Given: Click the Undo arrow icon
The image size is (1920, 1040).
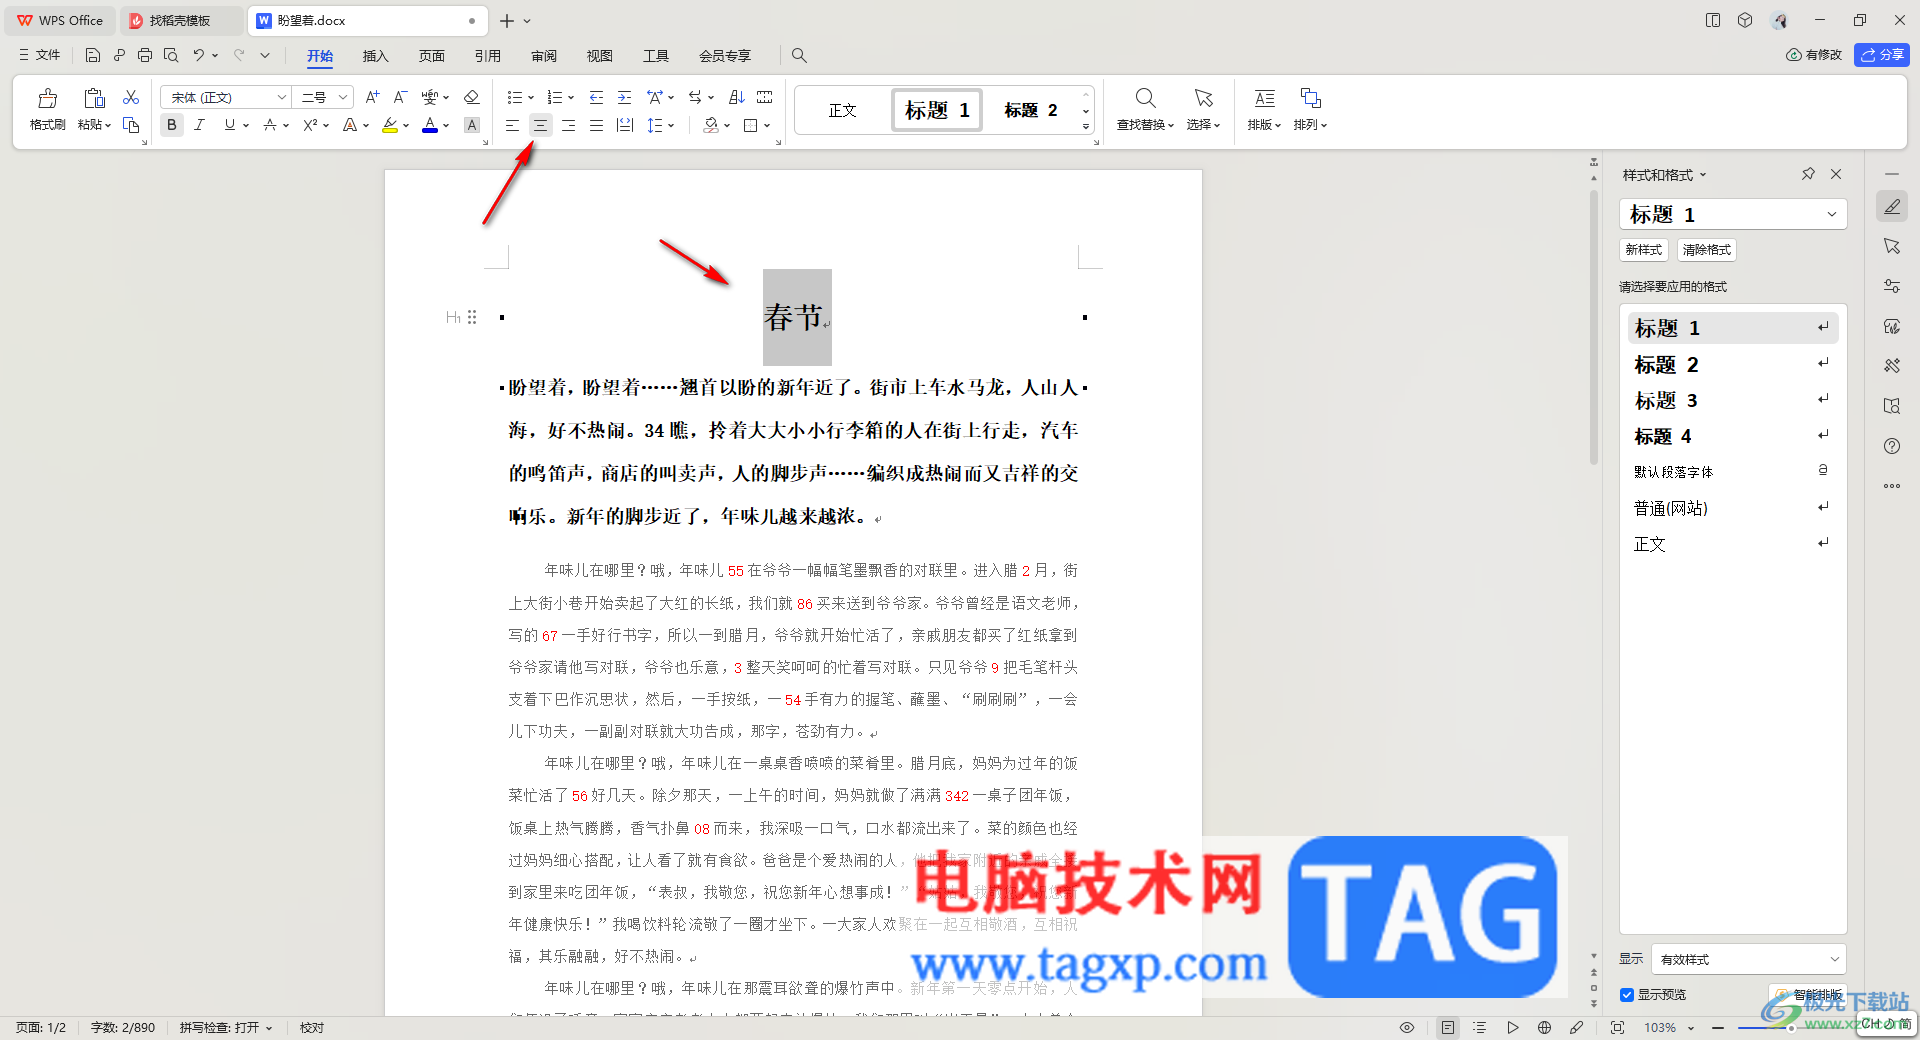Looking at the screenshot, I should [199, 55].
